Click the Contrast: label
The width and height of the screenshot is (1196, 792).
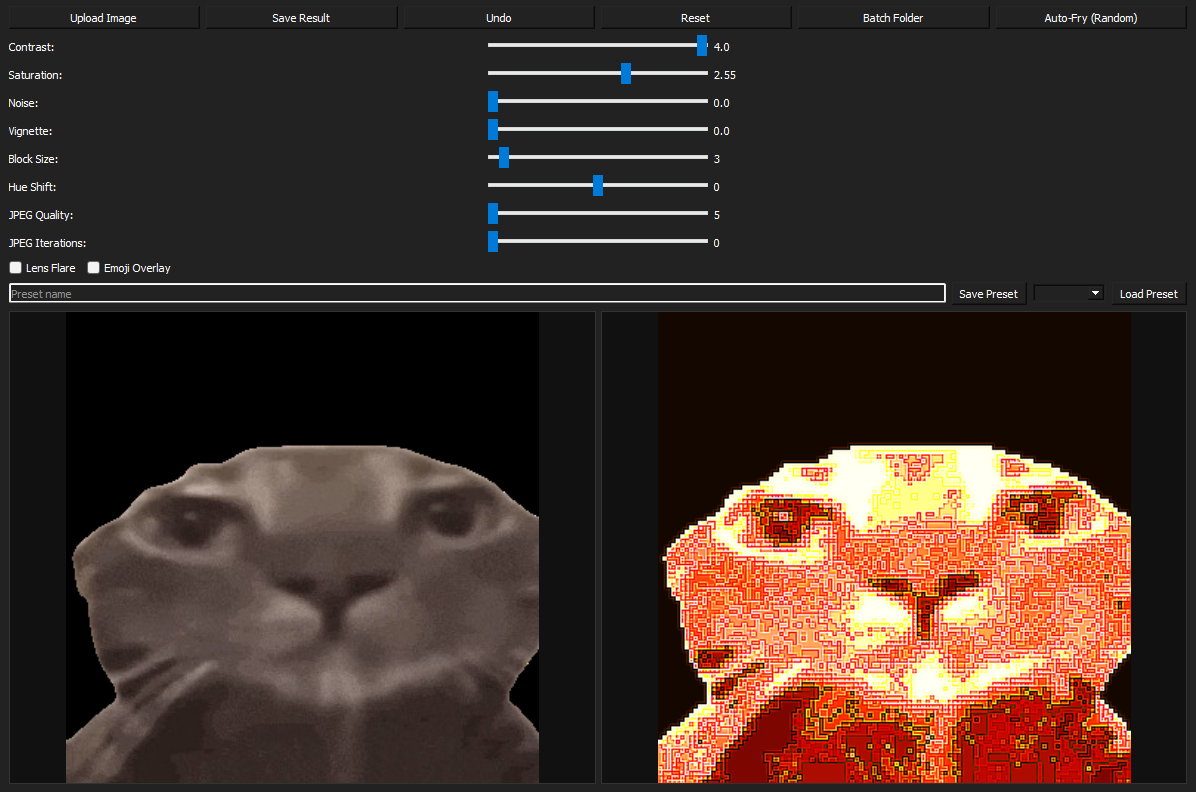[31, 47]
